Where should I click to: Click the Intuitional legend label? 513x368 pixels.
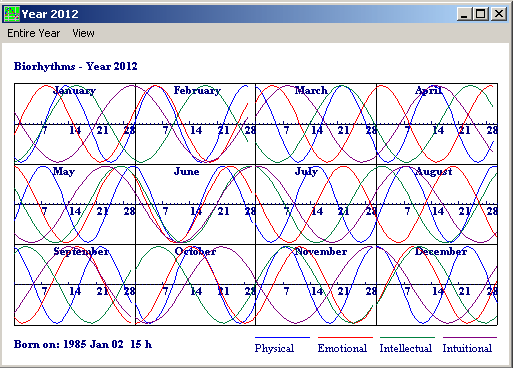click(467, 348)
